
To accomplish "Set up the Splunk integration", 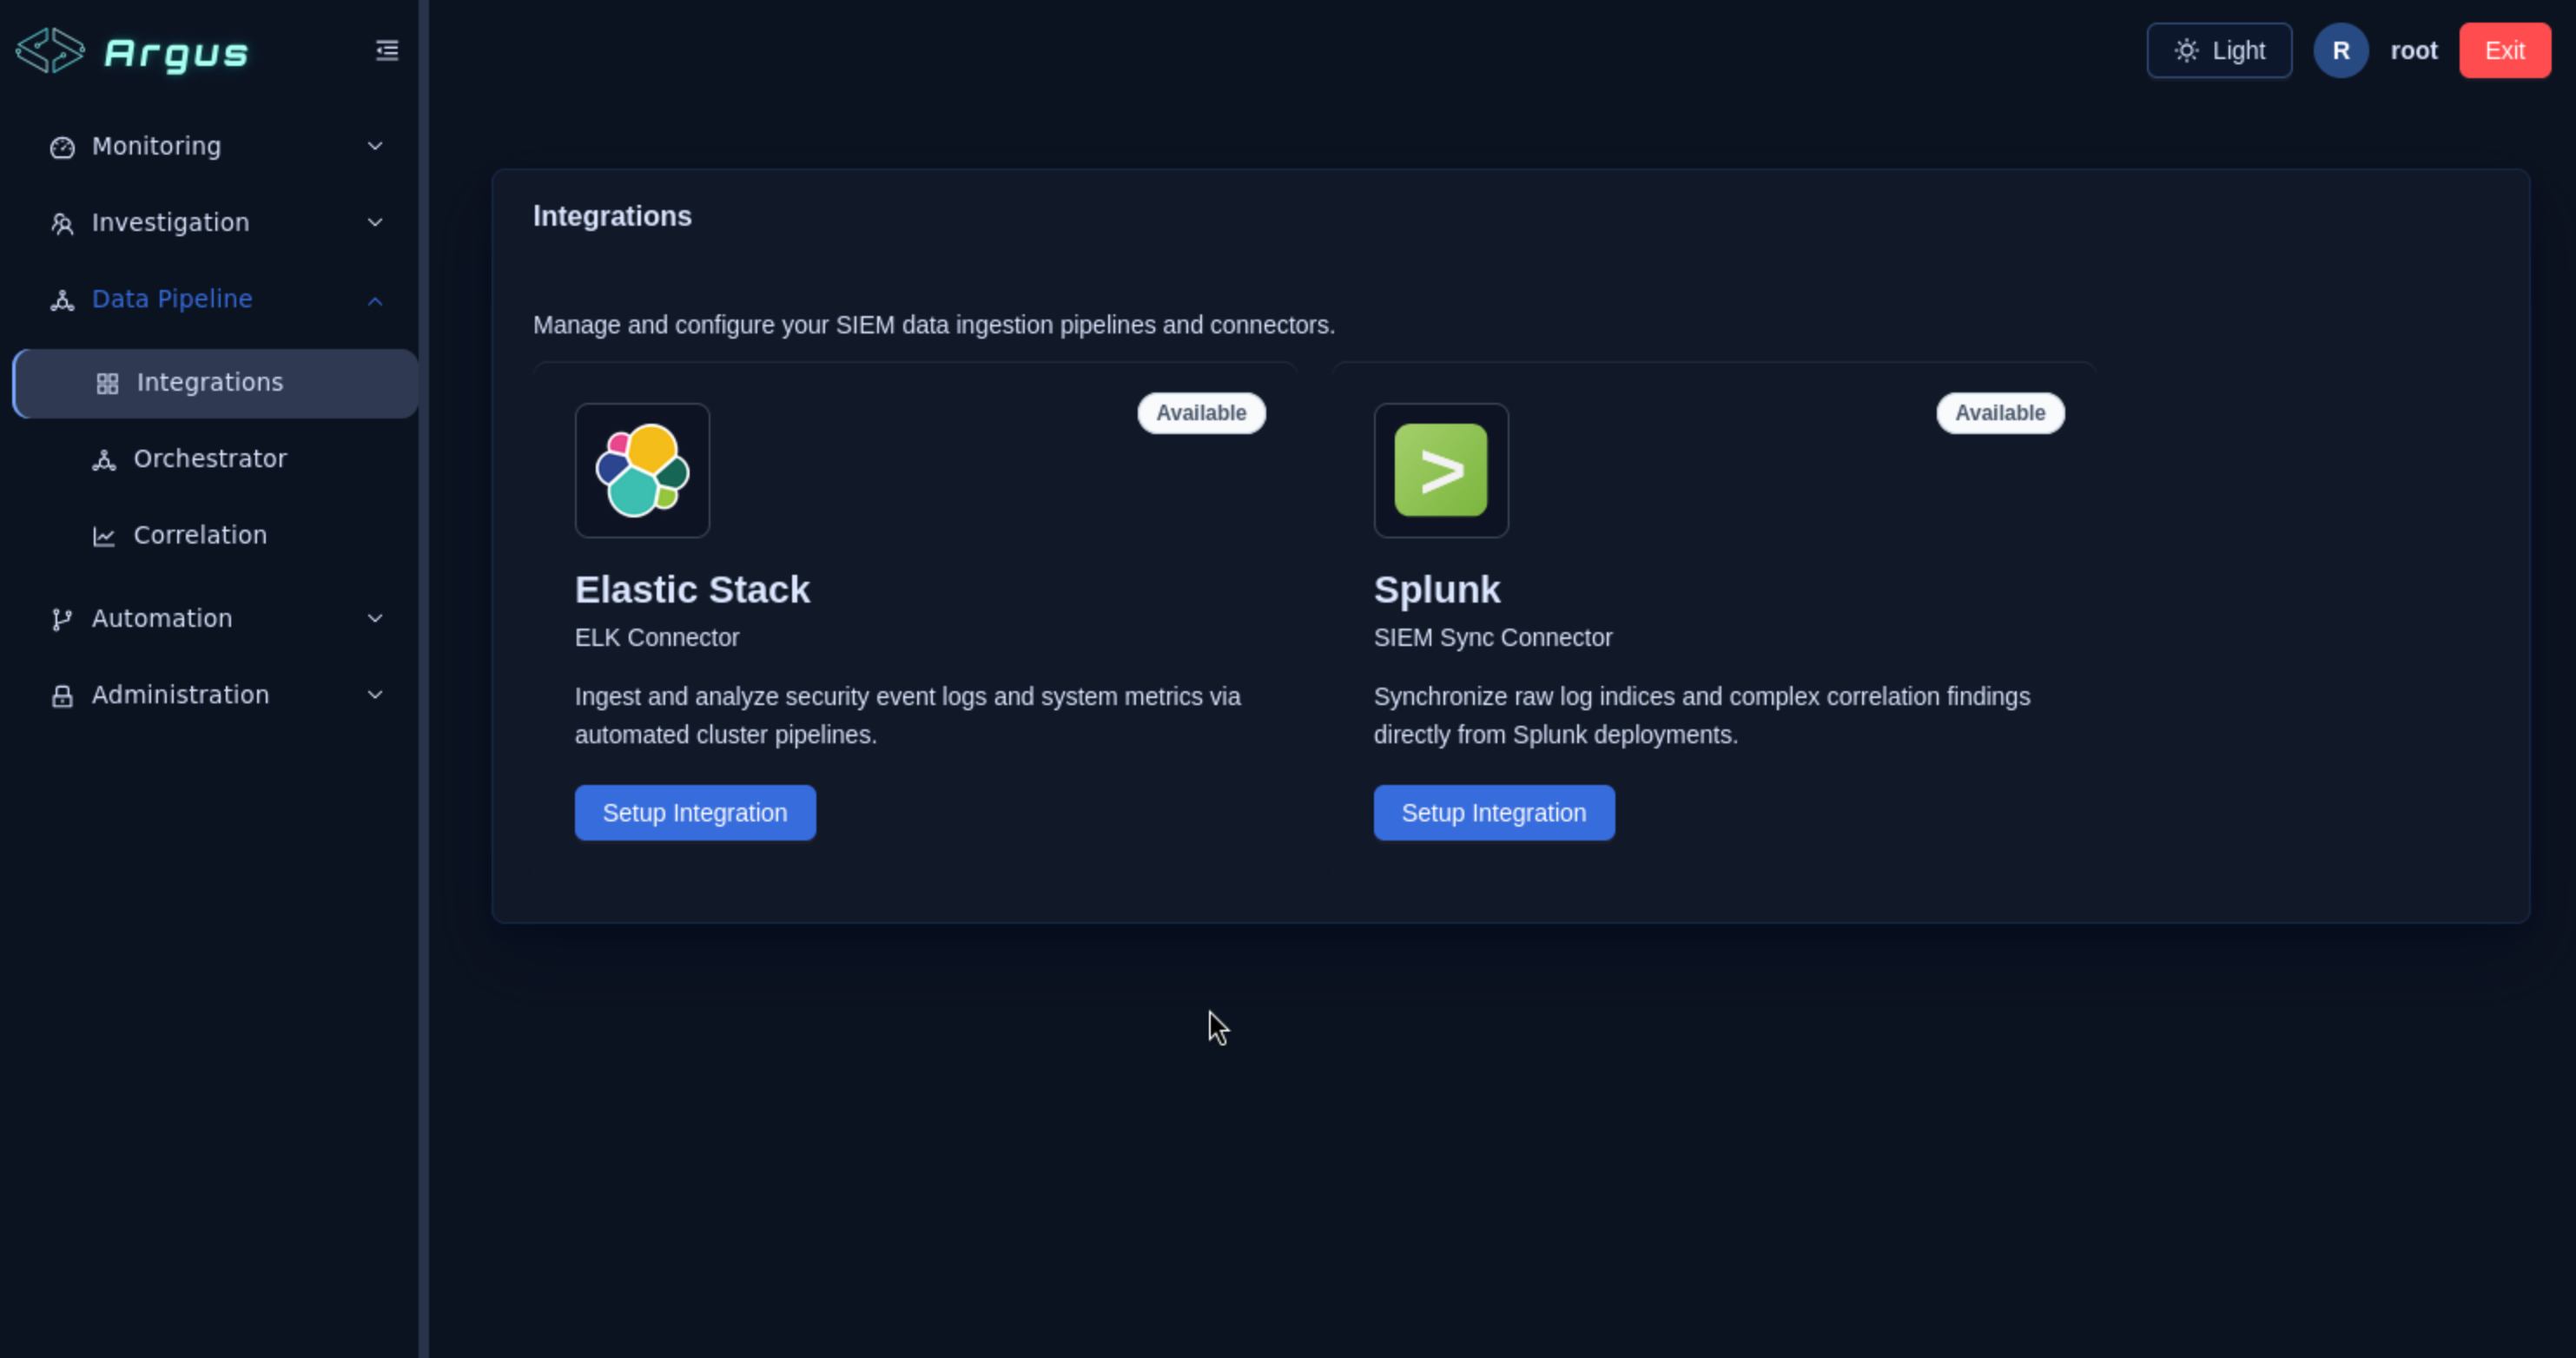I will click(1494, 813).
